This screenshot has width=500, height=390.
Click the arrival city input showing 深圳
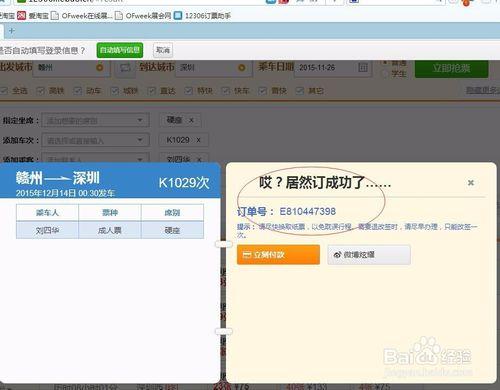coord(213,68)
